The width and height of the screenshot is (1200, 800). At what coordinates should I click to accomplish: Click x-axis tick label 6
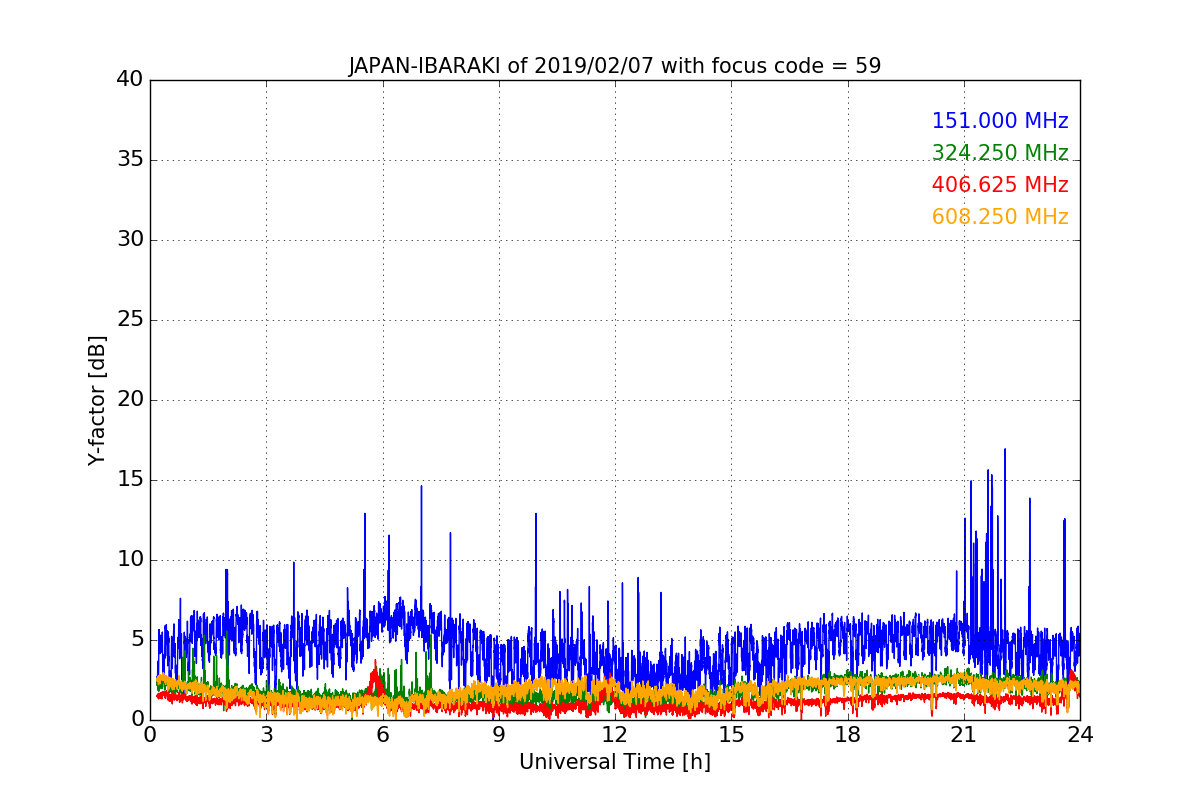pos(382,735)
